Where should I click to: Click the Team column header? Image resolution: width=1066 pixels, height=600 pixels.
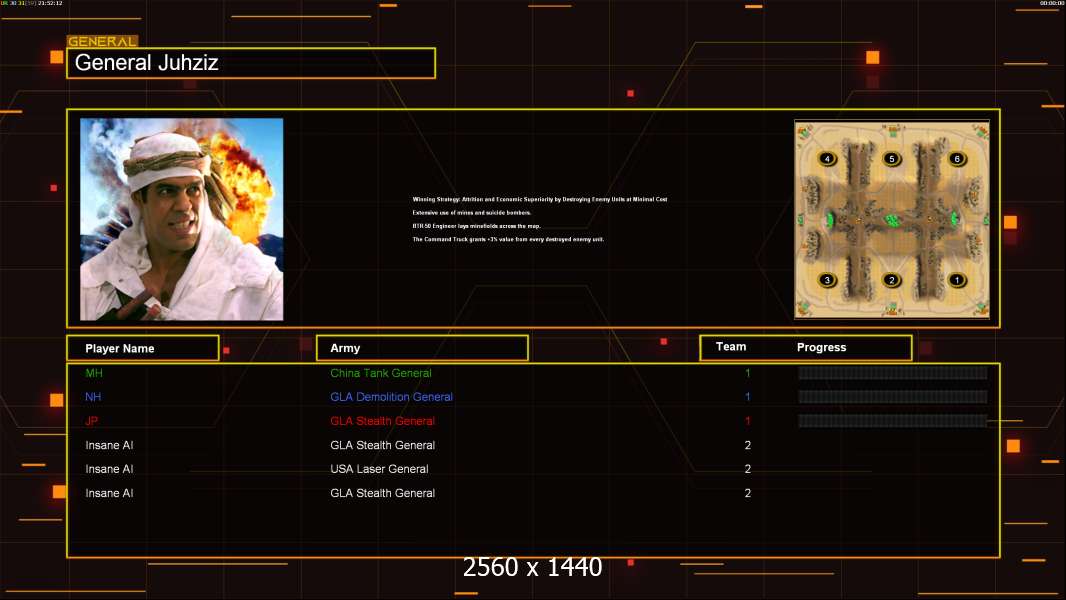click(x=731, y=347)
